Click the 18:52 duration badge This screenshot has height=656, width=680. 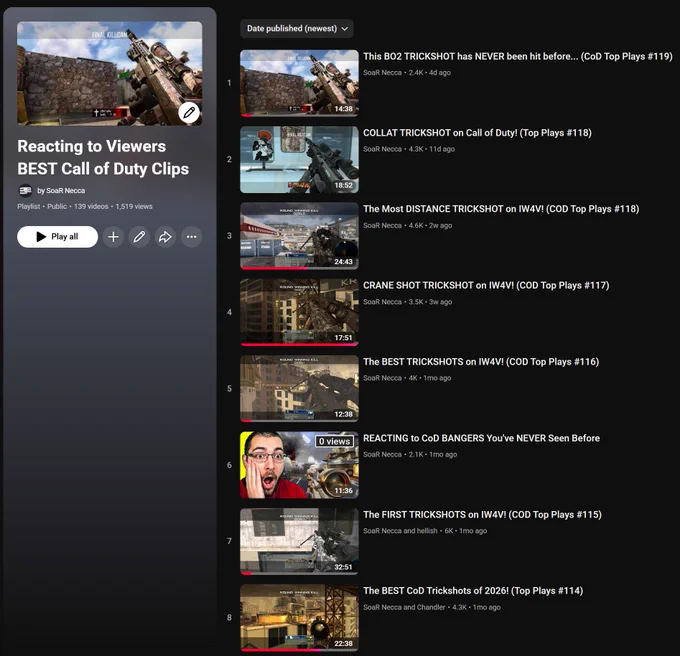[x=343, y=185]
